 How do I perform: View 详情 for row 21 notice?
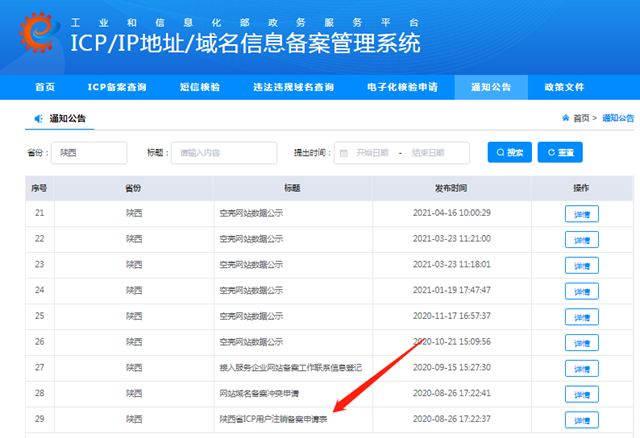click(x=581, y=213)
